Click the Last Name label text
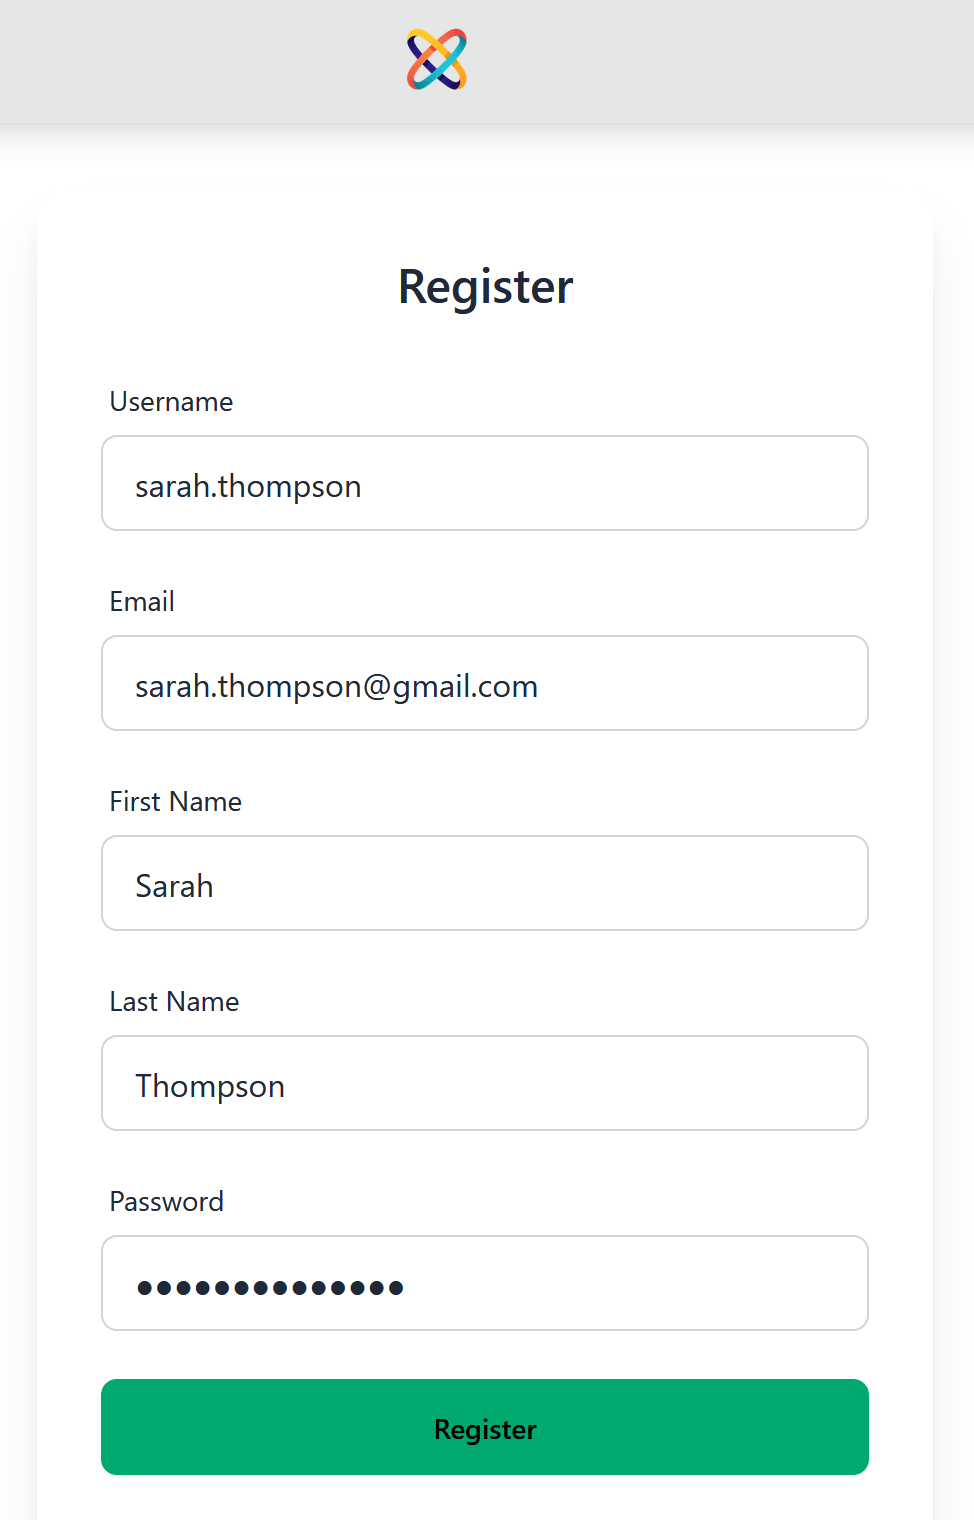 tap(174, 1002)
